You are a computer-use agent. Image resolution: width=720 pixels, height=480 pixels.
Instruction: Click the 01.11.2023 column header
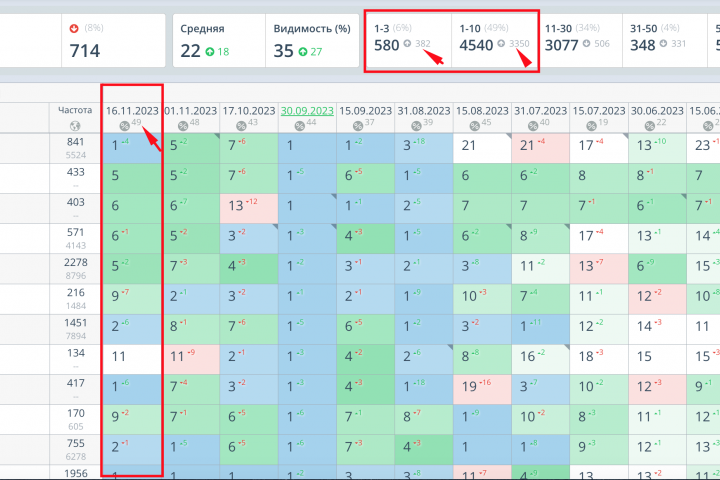click(x=191, y=118)
